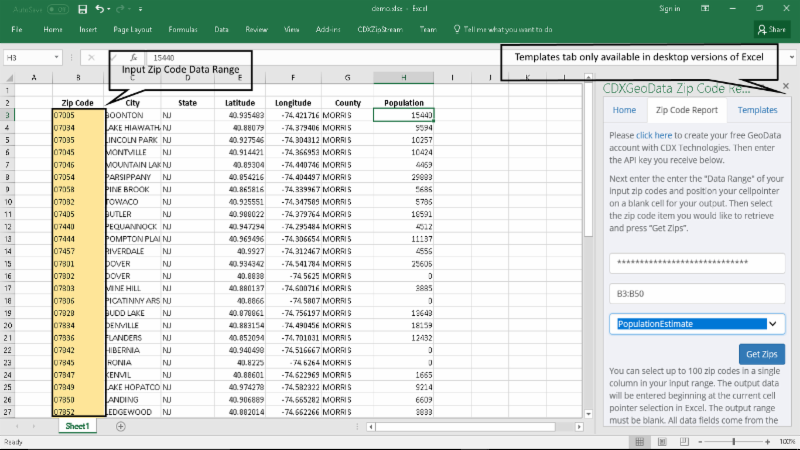Click the Share button
This screenshot has height=450, width=800.
click(x=772, y=30)
